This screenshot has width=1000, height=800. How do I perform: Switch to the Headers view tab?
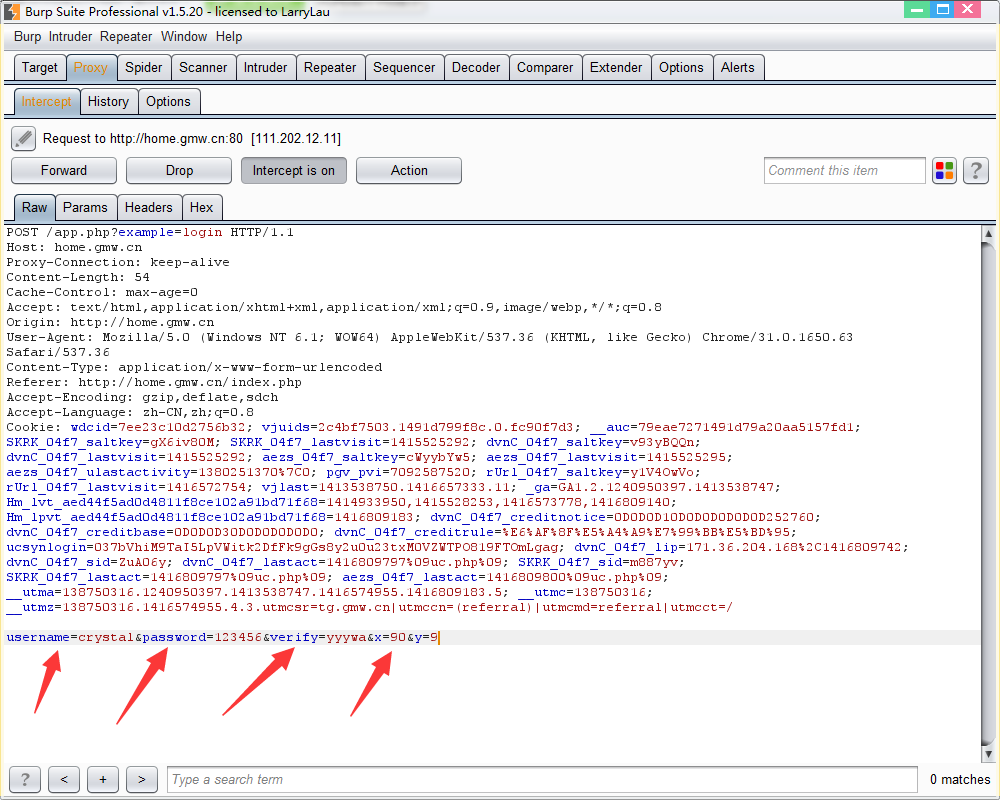(149, 208)
